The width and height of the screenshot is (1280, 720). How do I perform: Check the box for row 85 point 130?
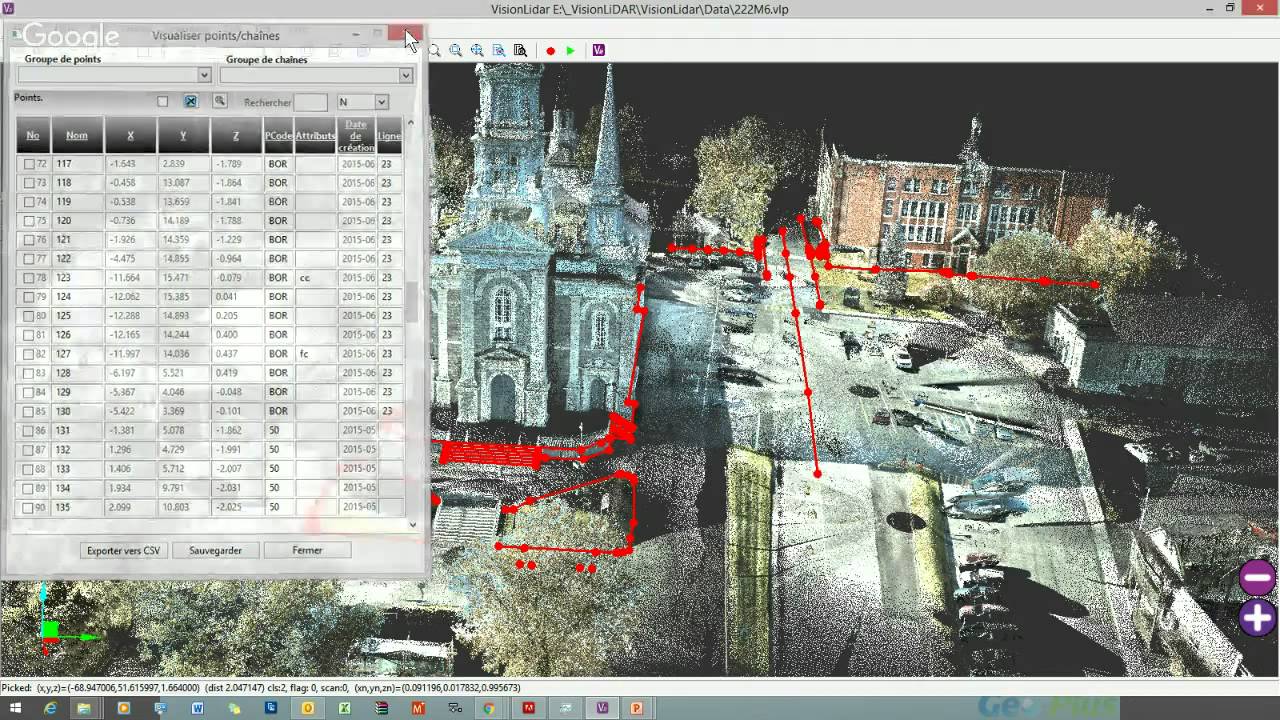(x=29, y=411)
